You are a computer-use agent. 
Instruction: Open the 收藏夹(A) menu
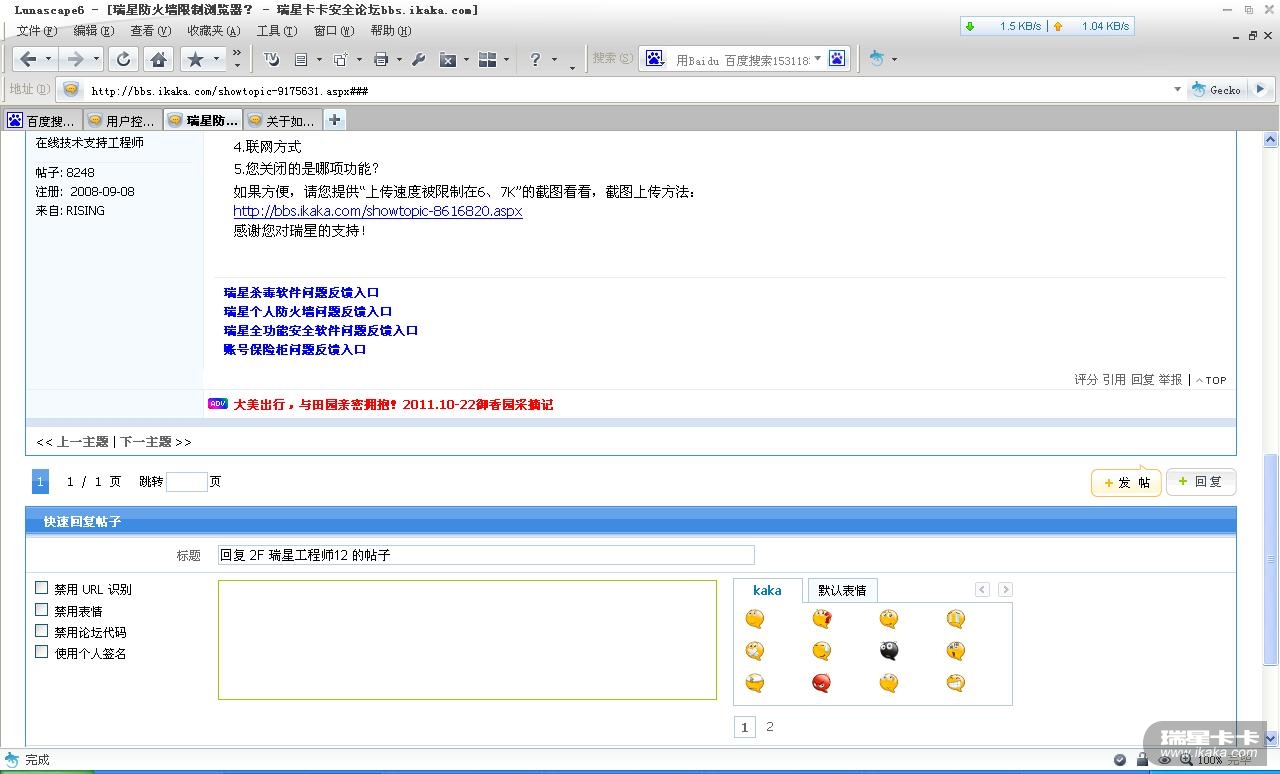[x=213, y=31]
